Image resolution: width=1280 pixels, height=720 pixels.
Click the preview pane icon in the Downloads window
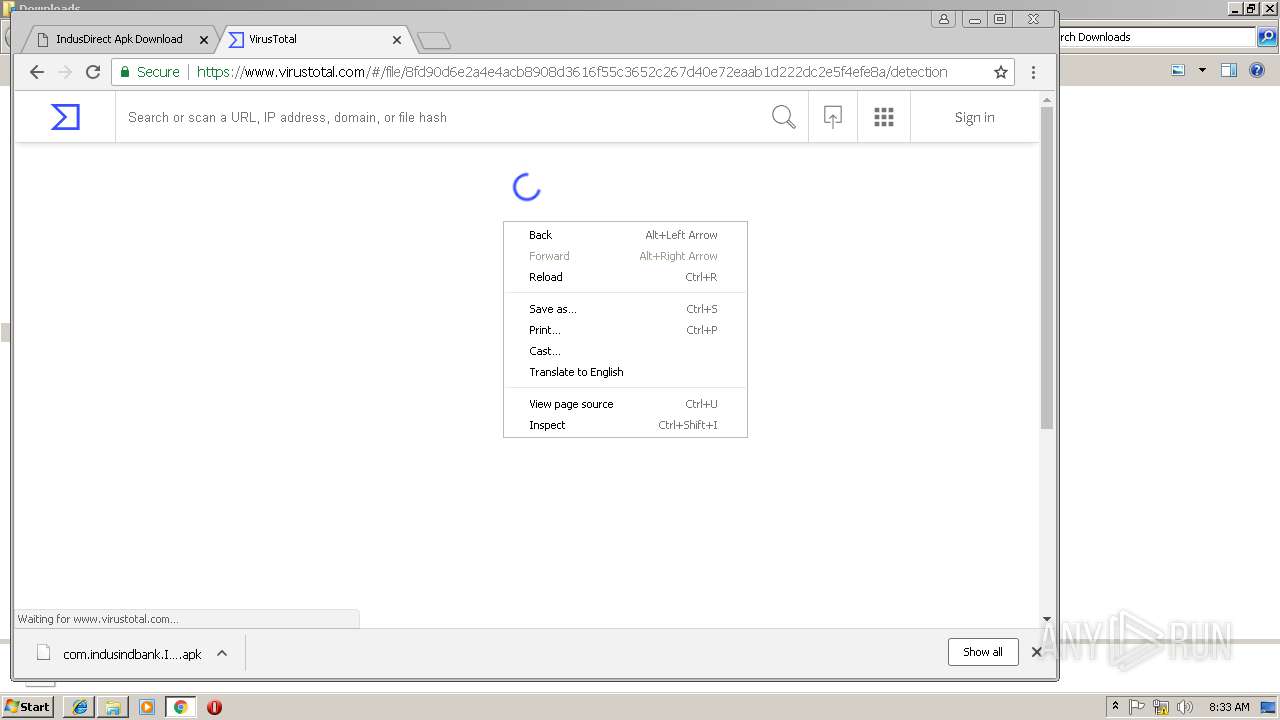[1229, 70]
